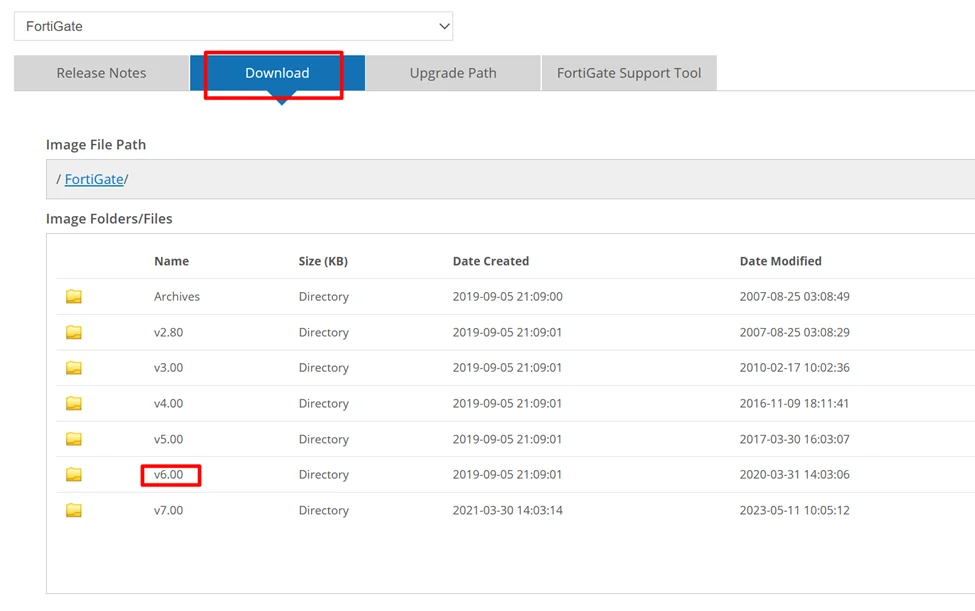Select created date 2021-03-30 14:03:14
The image size is (975, 611).
pyautogui.click(x=507, y=510)
